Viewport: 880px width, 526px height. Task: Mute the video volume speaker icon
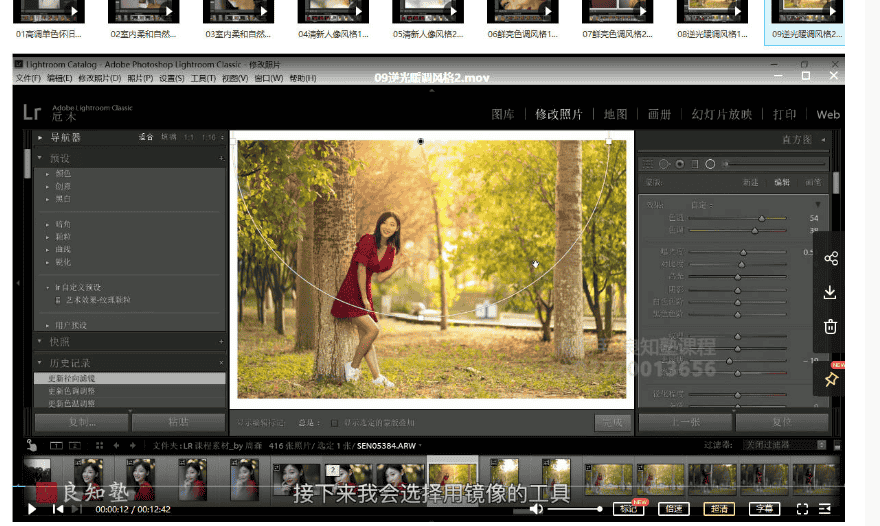pos(536,509)
